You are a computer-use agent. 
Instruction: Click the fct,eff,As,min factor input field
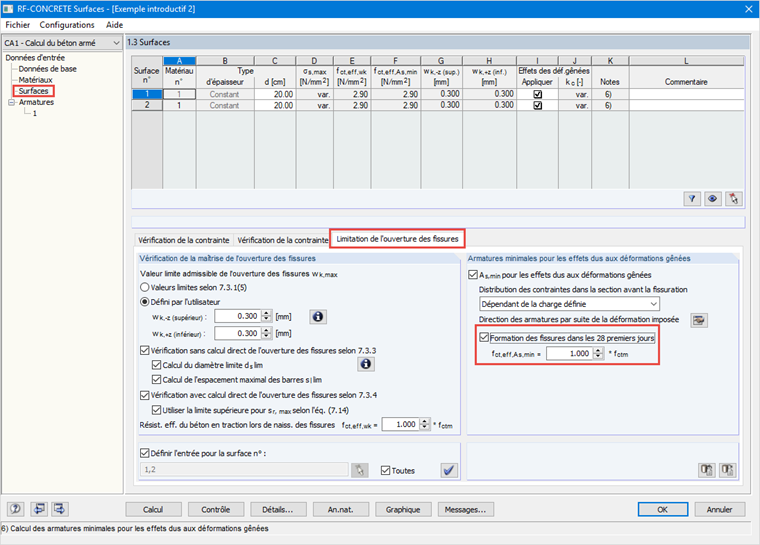coord(570,353)
